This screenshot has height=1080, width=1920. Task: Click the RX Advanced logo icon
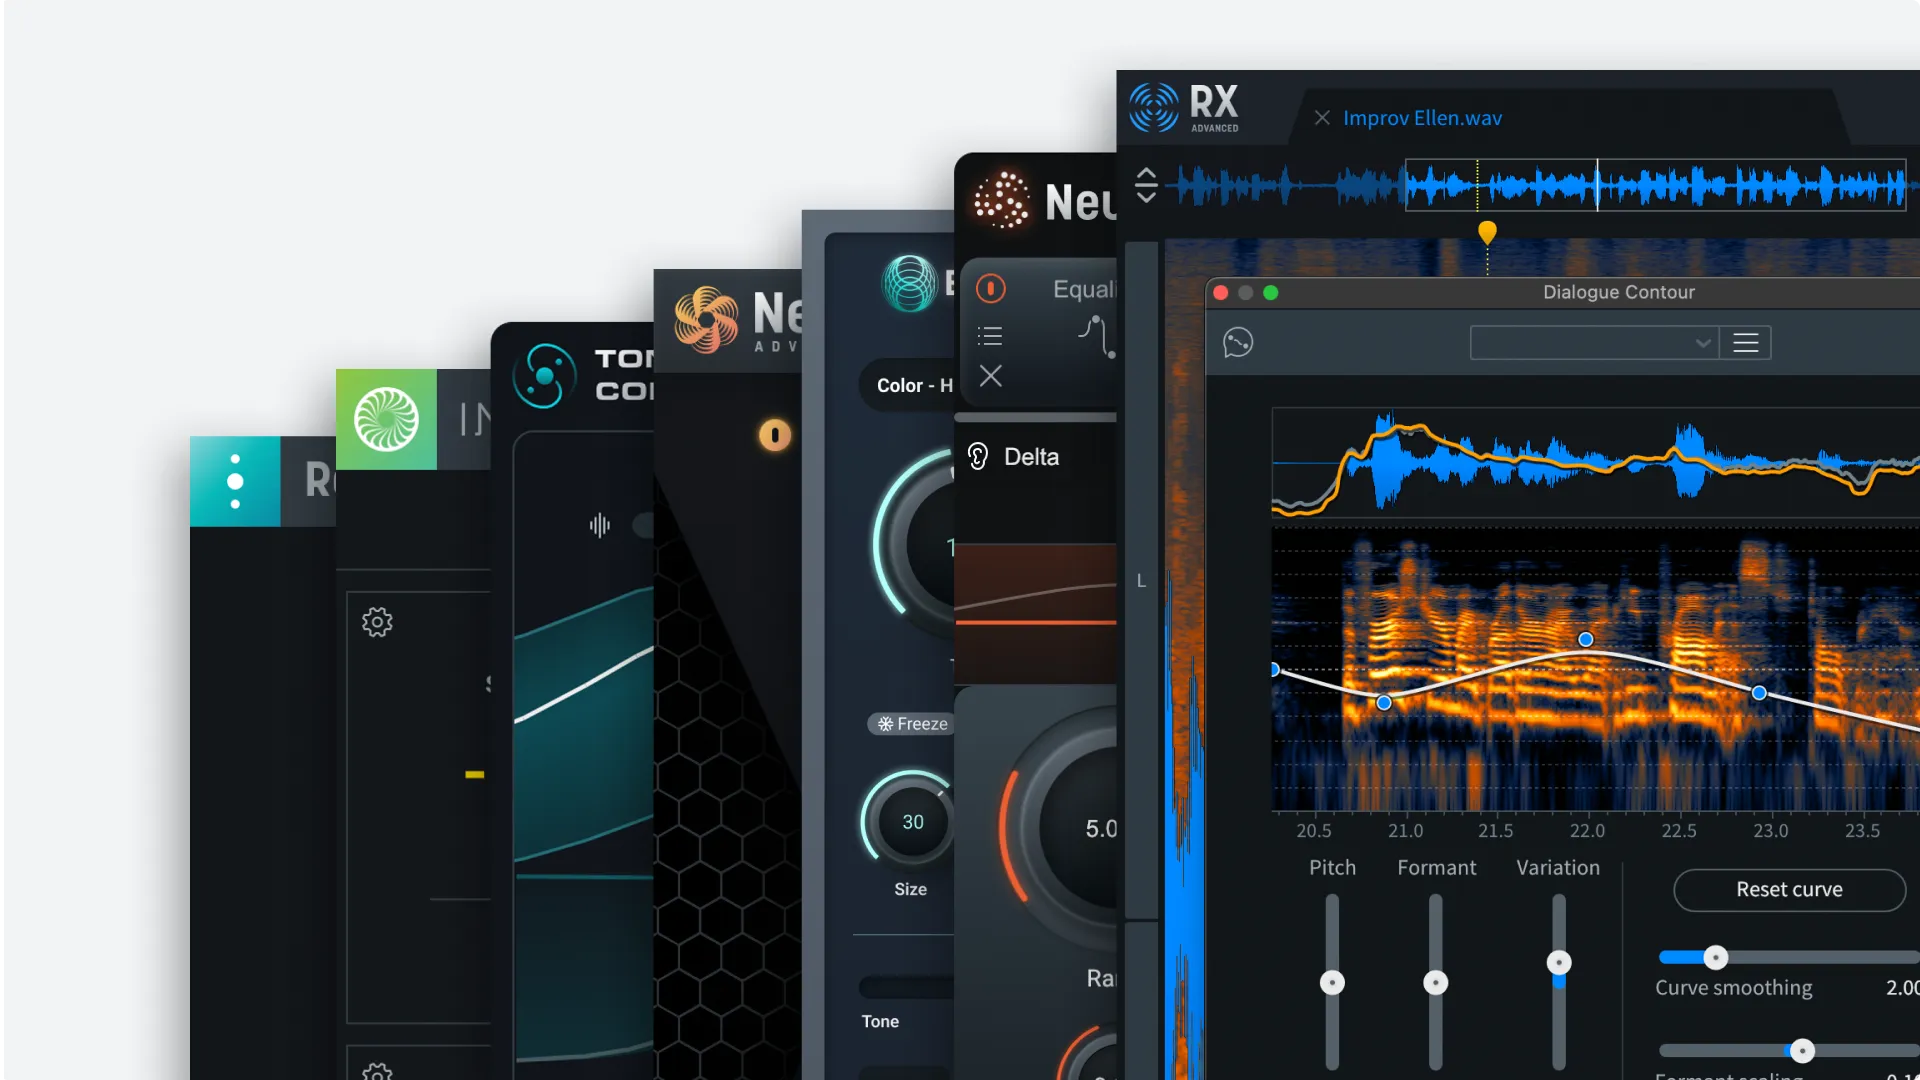(1155, 108)
